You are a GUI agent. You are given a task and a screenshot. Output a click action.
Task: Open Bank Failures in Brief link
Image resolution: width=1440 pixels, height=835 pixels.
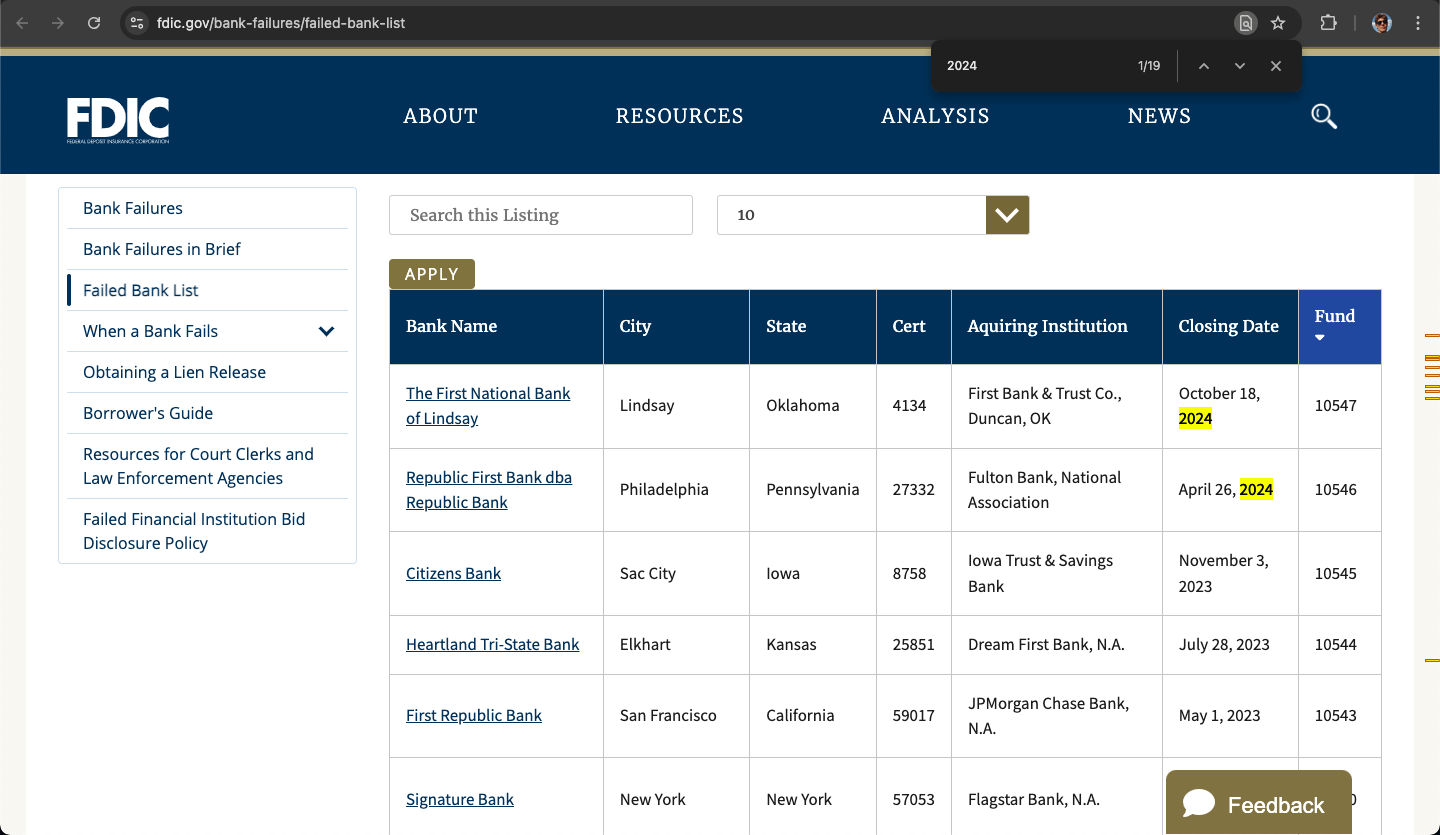coord(162,249)
